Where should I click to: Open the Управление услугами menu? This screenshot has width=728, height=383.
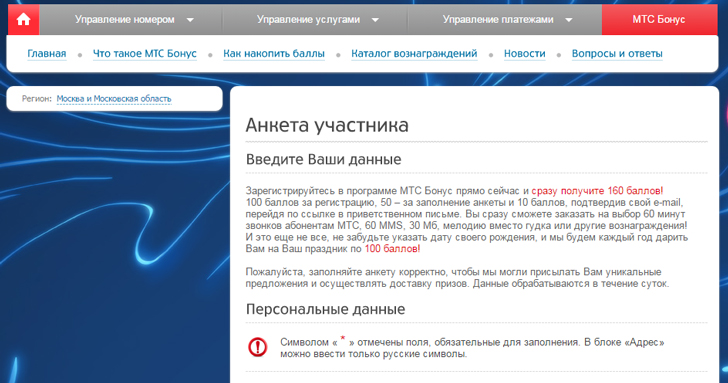coord(308,19)
